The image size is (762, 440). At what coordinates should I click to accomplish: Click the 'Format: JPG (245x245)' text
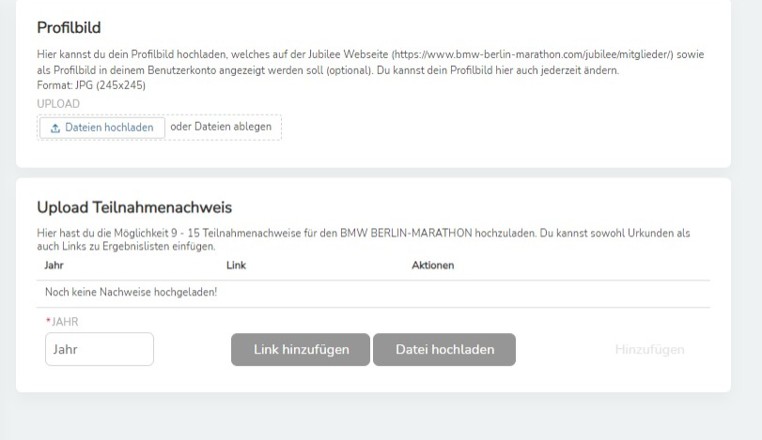click(x=91, y=86)
